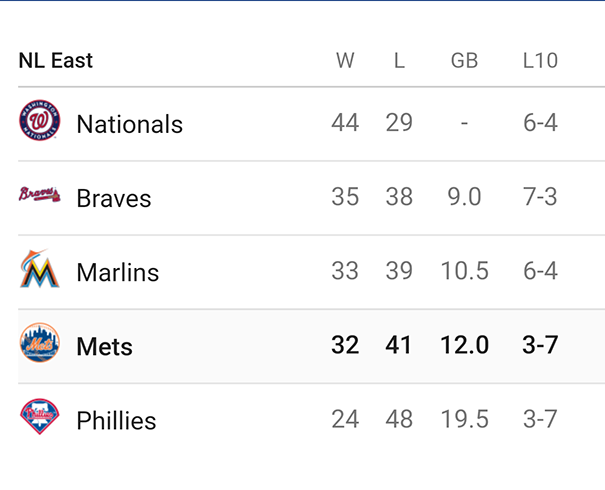Select the highlighted Mets team name
This screenshot has width=605, height=490.
[105, 346]
